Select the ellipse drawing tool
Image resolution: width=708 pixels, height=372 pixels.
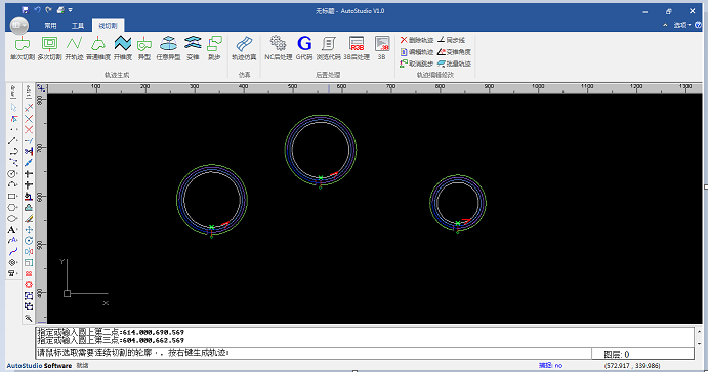(12, 219)
